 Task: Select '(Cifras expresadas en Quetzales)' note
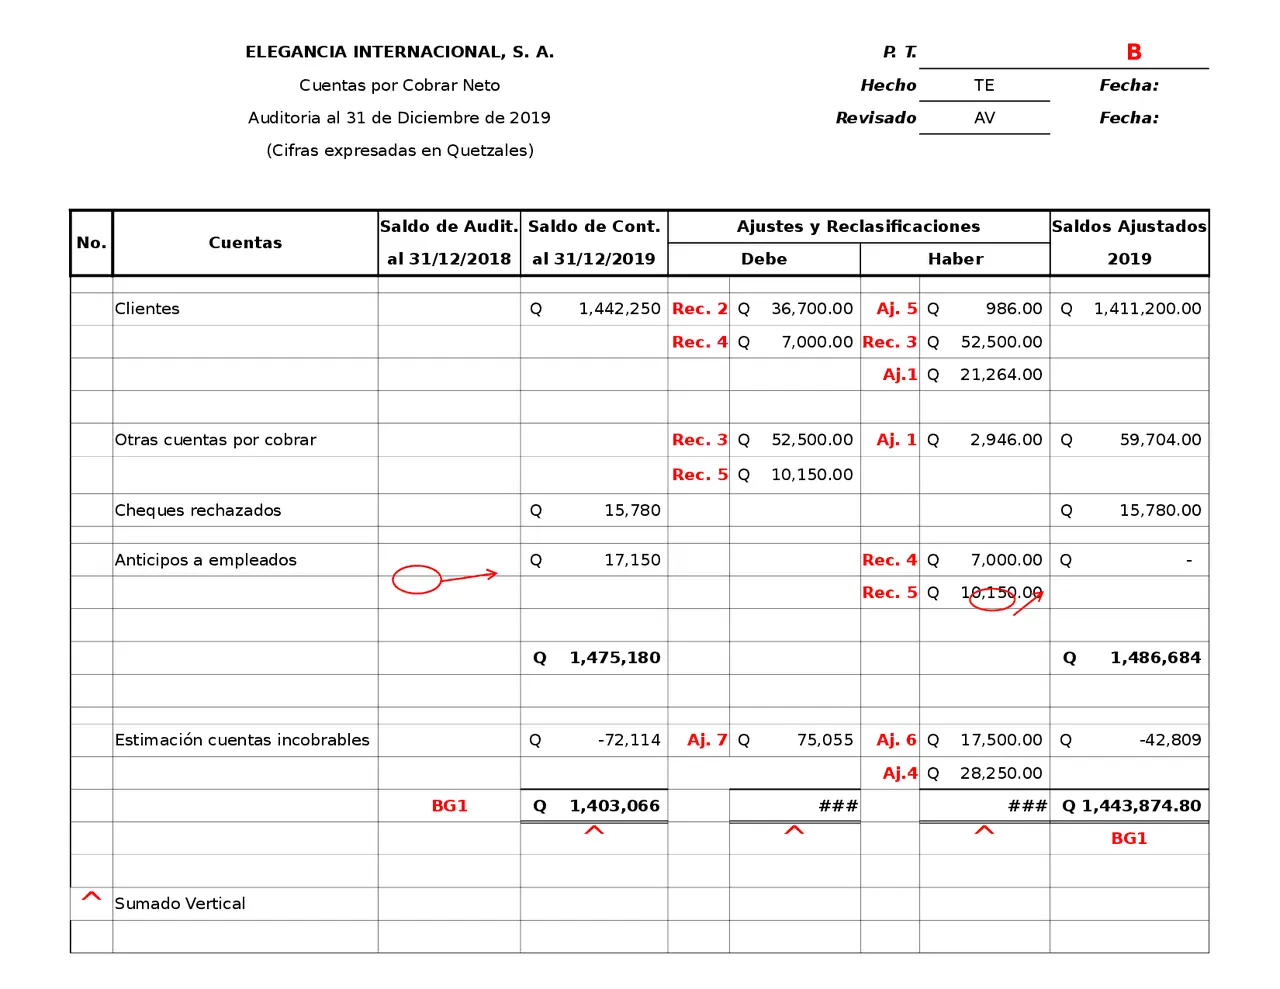400,150
